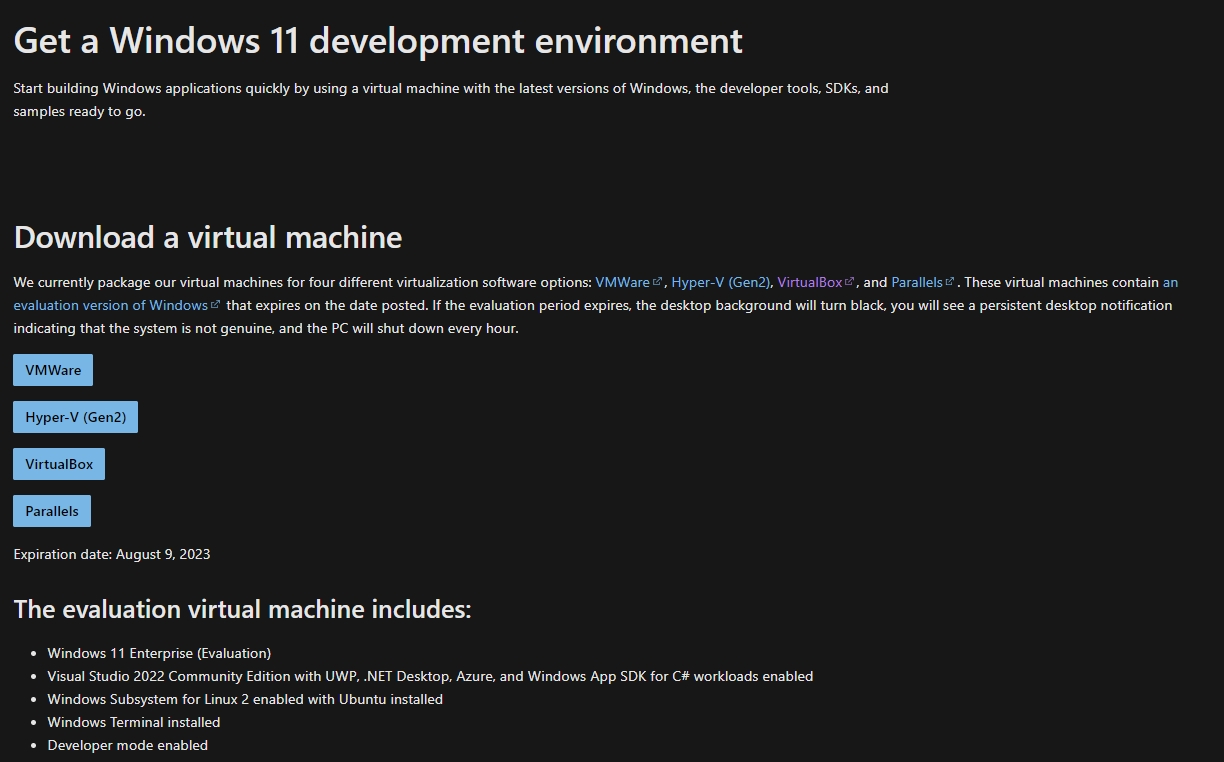Click the Expiration date: August 9, 2023 text
Screen dimensions: 1224x762
click(x=112, y=554)
